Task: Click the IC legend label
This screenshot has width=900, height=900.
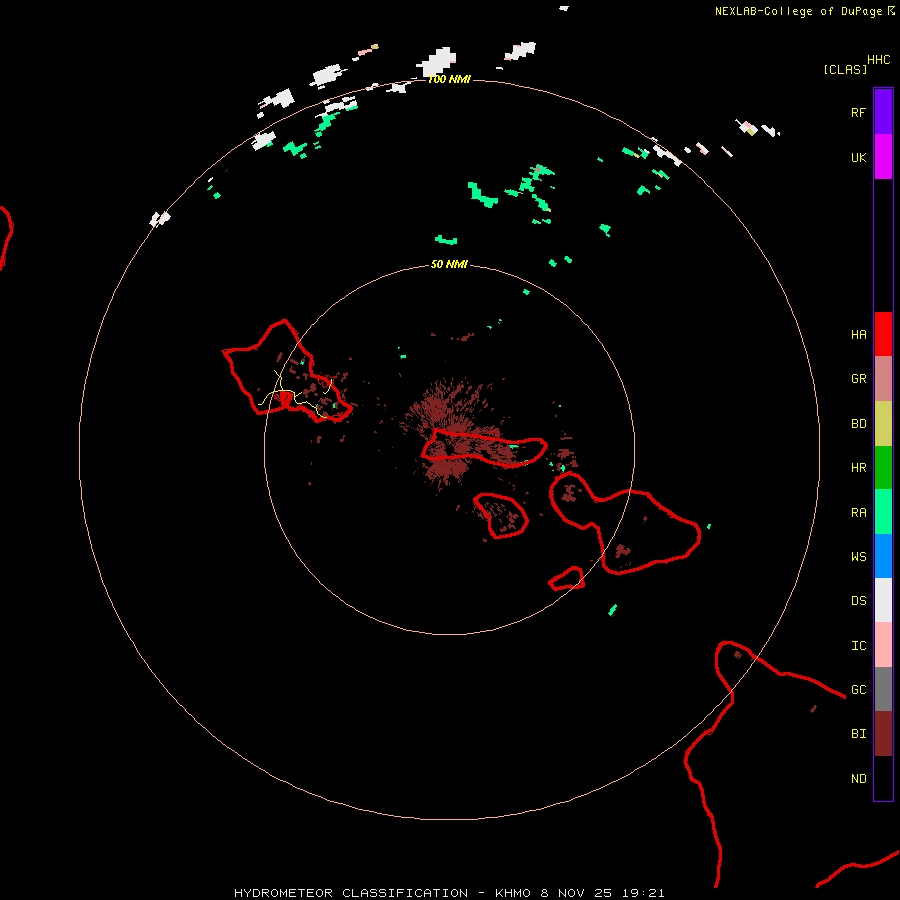Action: 858,646
